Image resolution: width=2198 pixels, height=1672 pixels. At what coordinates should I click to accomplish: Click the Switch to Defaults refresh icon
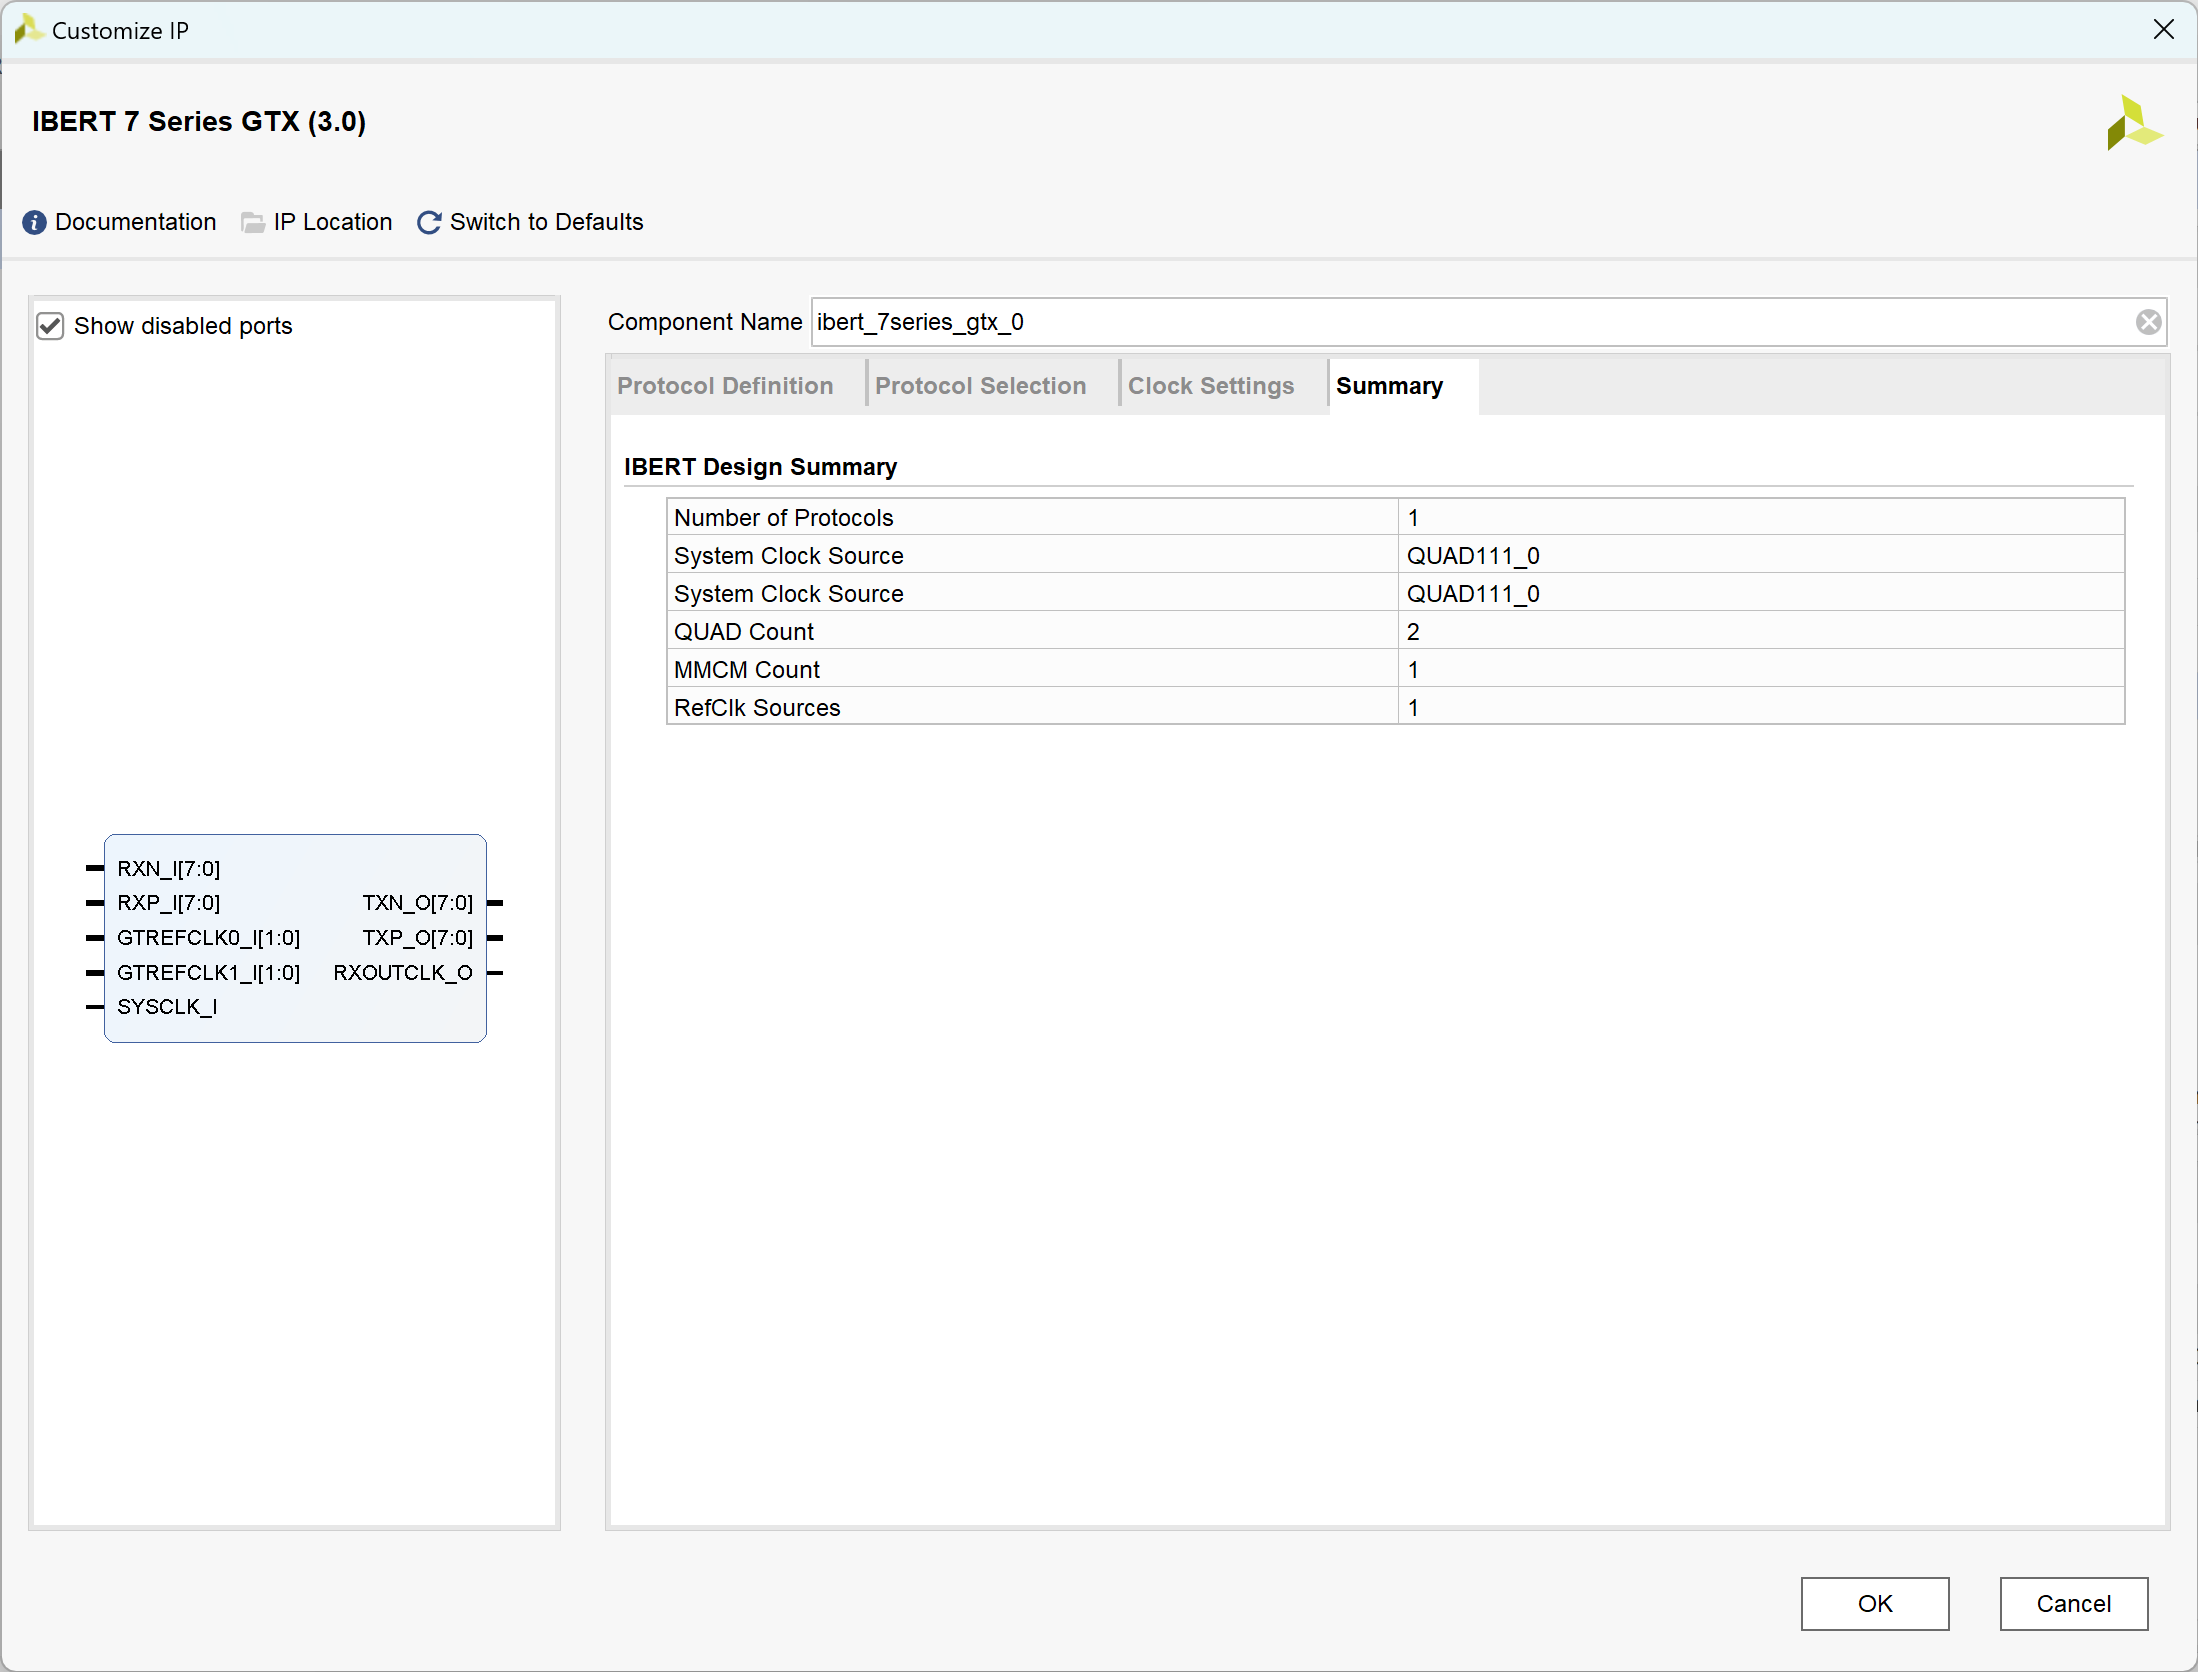(x=429, y=222)
